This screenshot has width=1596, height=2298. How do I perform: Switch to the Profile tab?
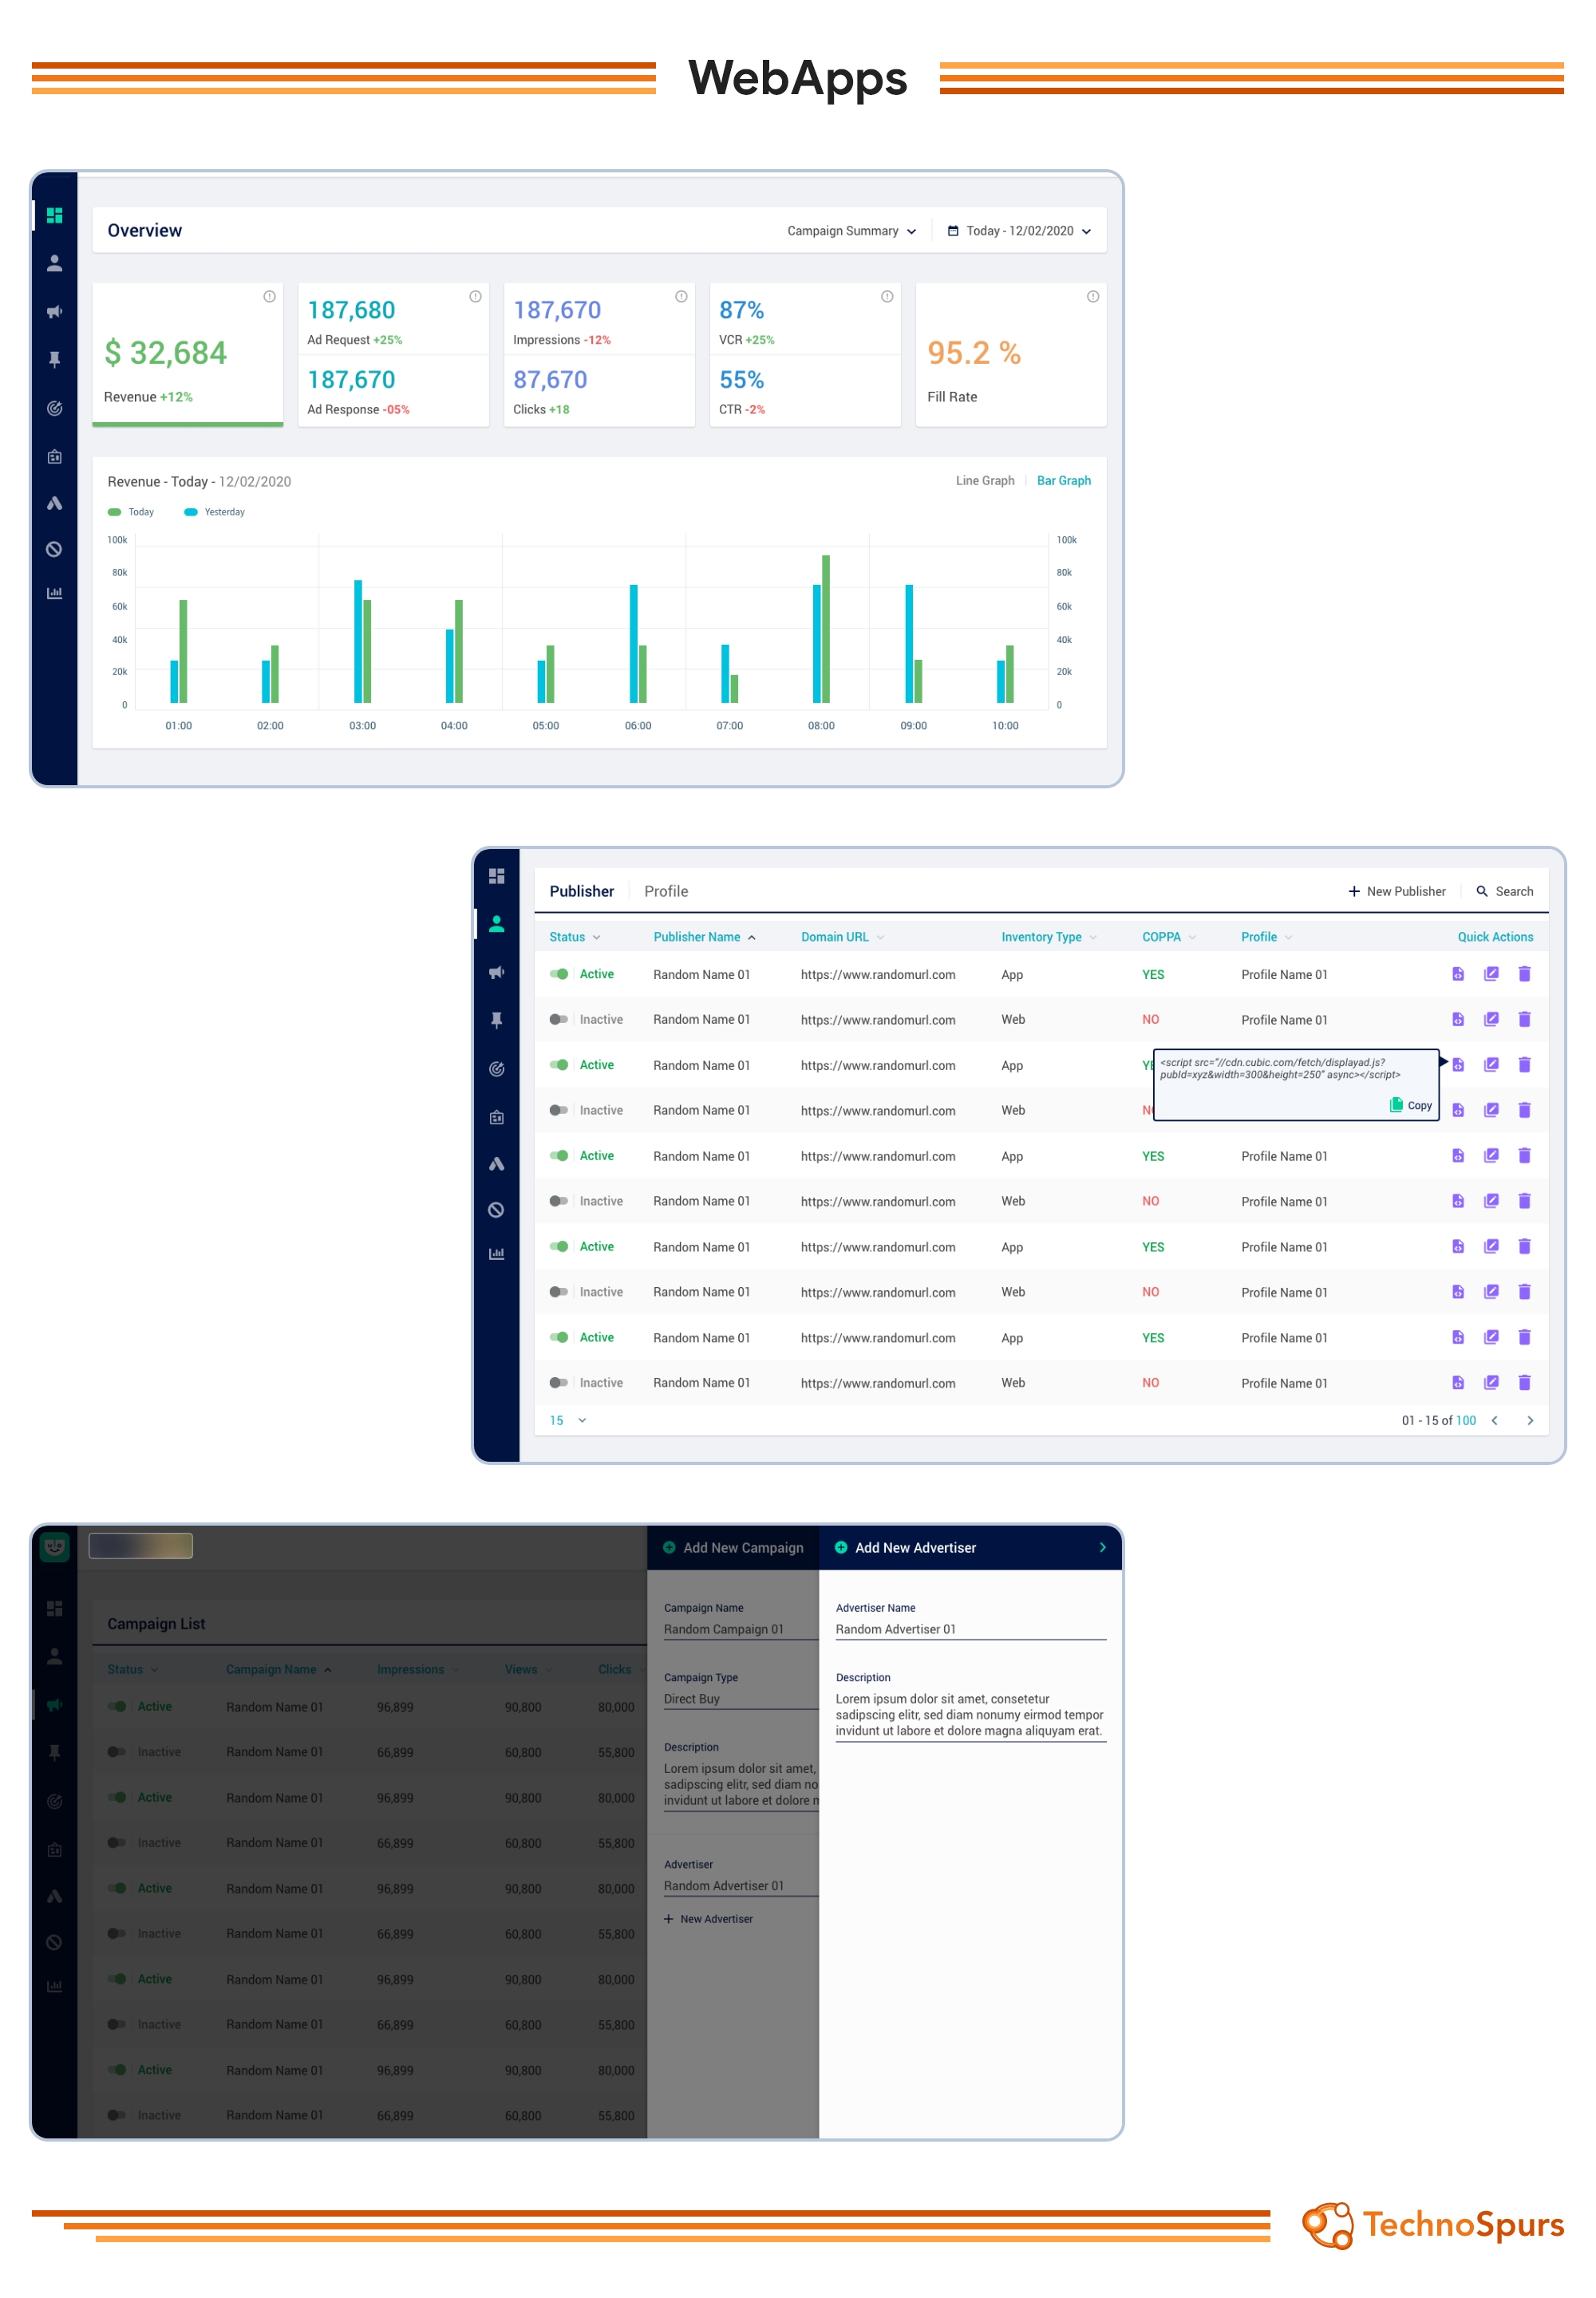[x=666, y=891]
